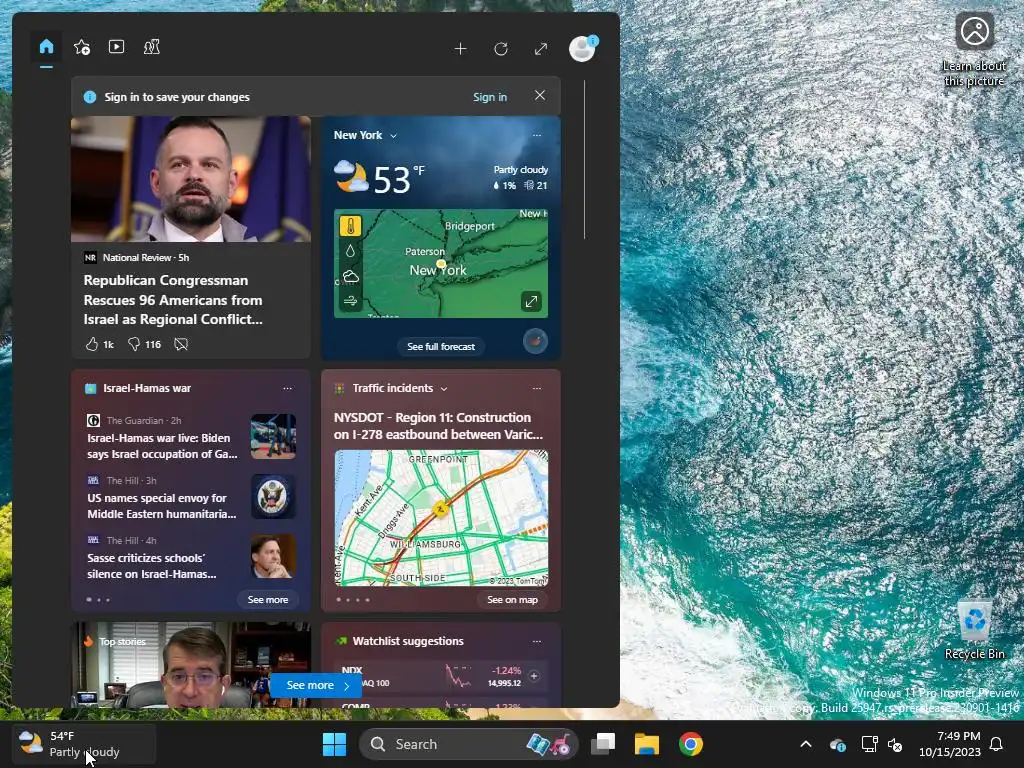
Task: Open Watchlist suggestions widget options
Action: click(537, 641)
